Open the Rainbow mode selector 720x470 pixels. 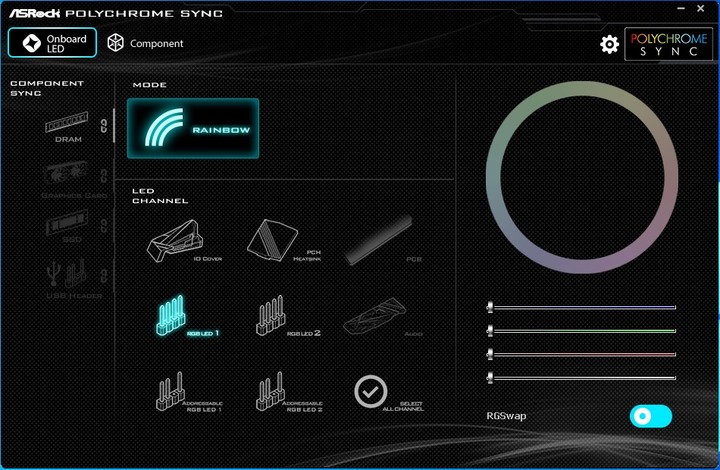[193, 129]
